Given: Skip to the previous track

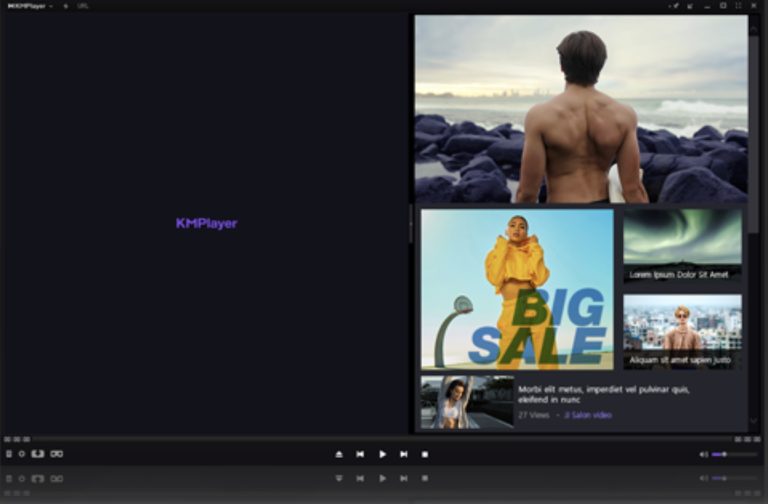Looking at the screenshot, I should (x=360, y=454).
